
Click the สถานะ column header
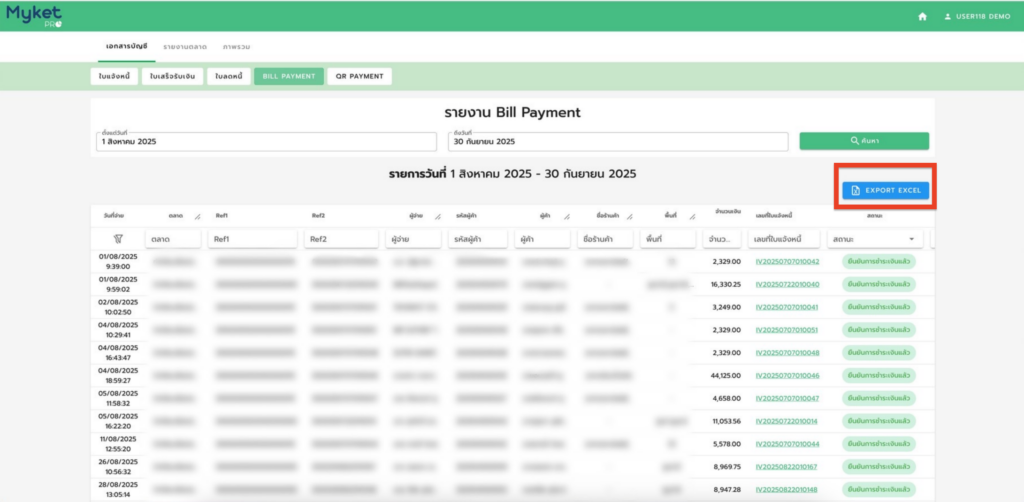(875, 215)
